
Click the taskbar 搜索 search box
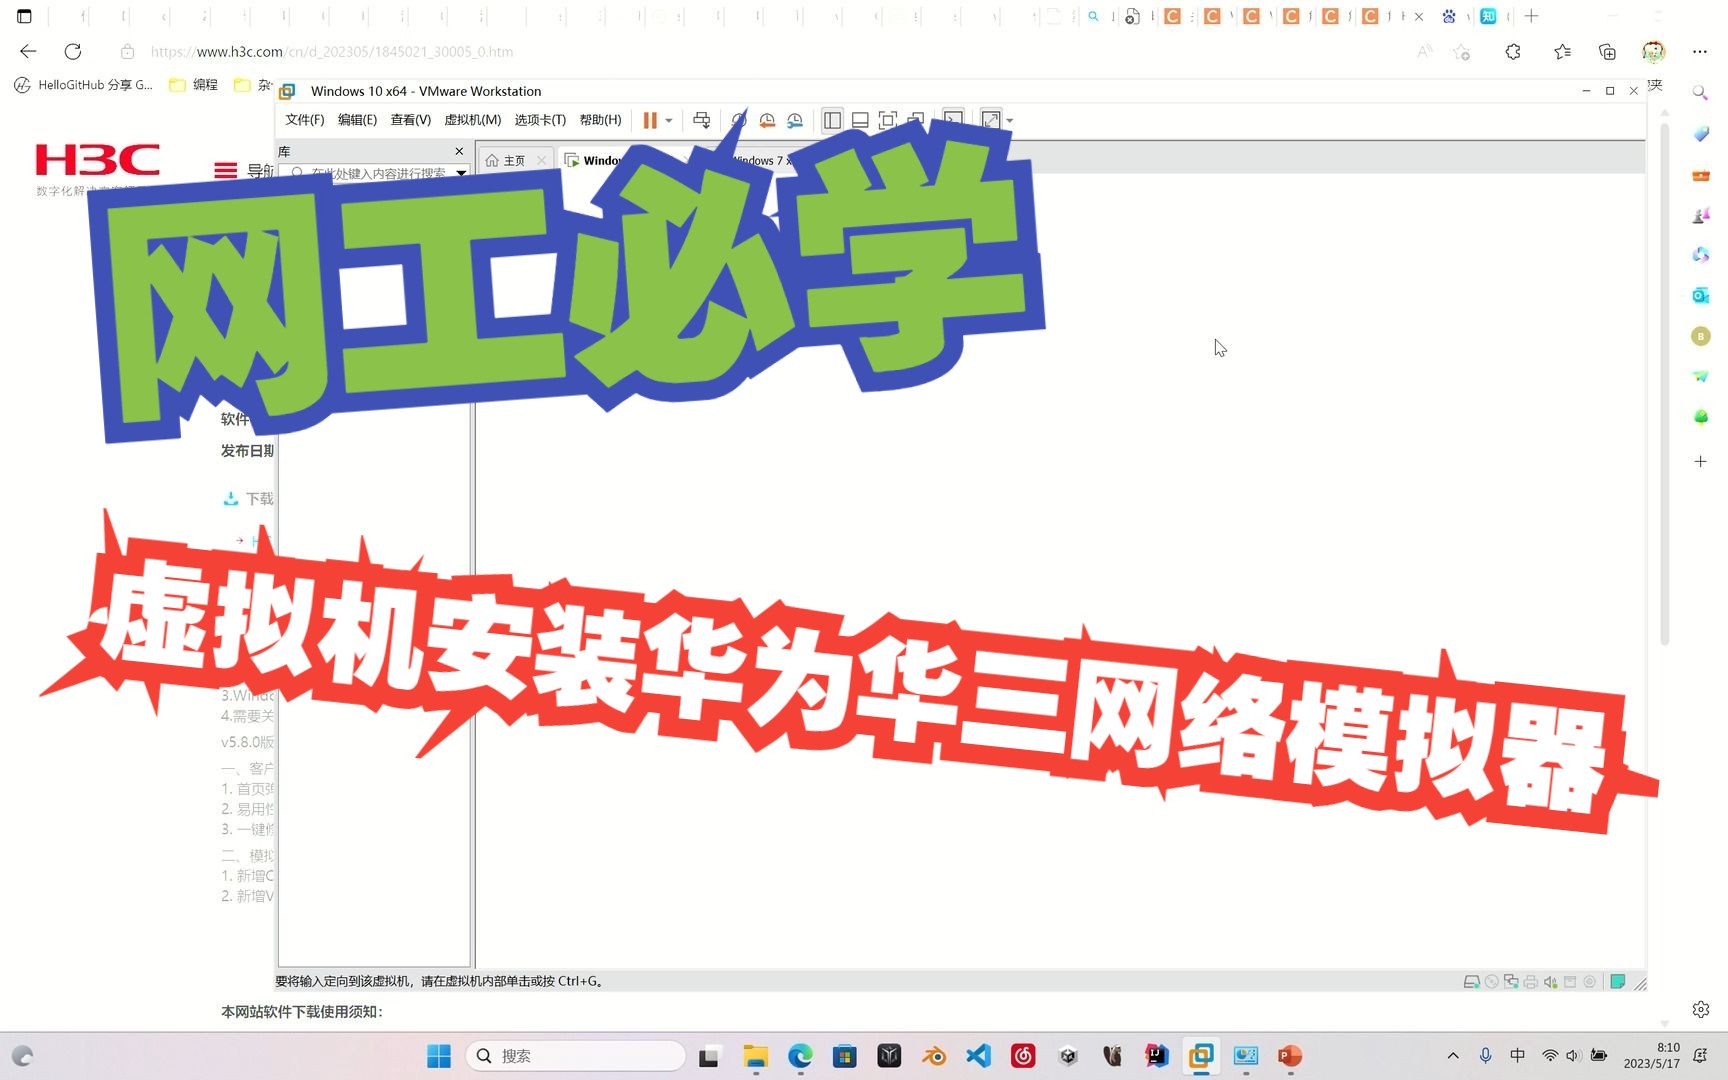pyautogui.click(x=576, y=1056)
